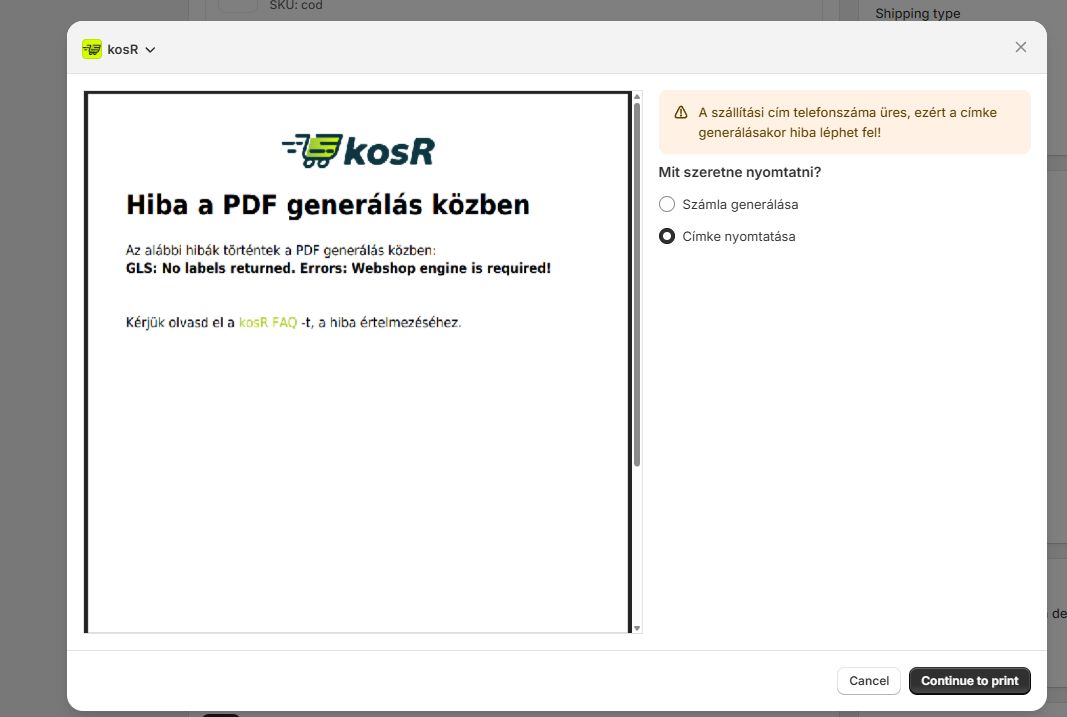Click the 'Mit szeretne nyomtatni?' label

click(x=739, y=172)
